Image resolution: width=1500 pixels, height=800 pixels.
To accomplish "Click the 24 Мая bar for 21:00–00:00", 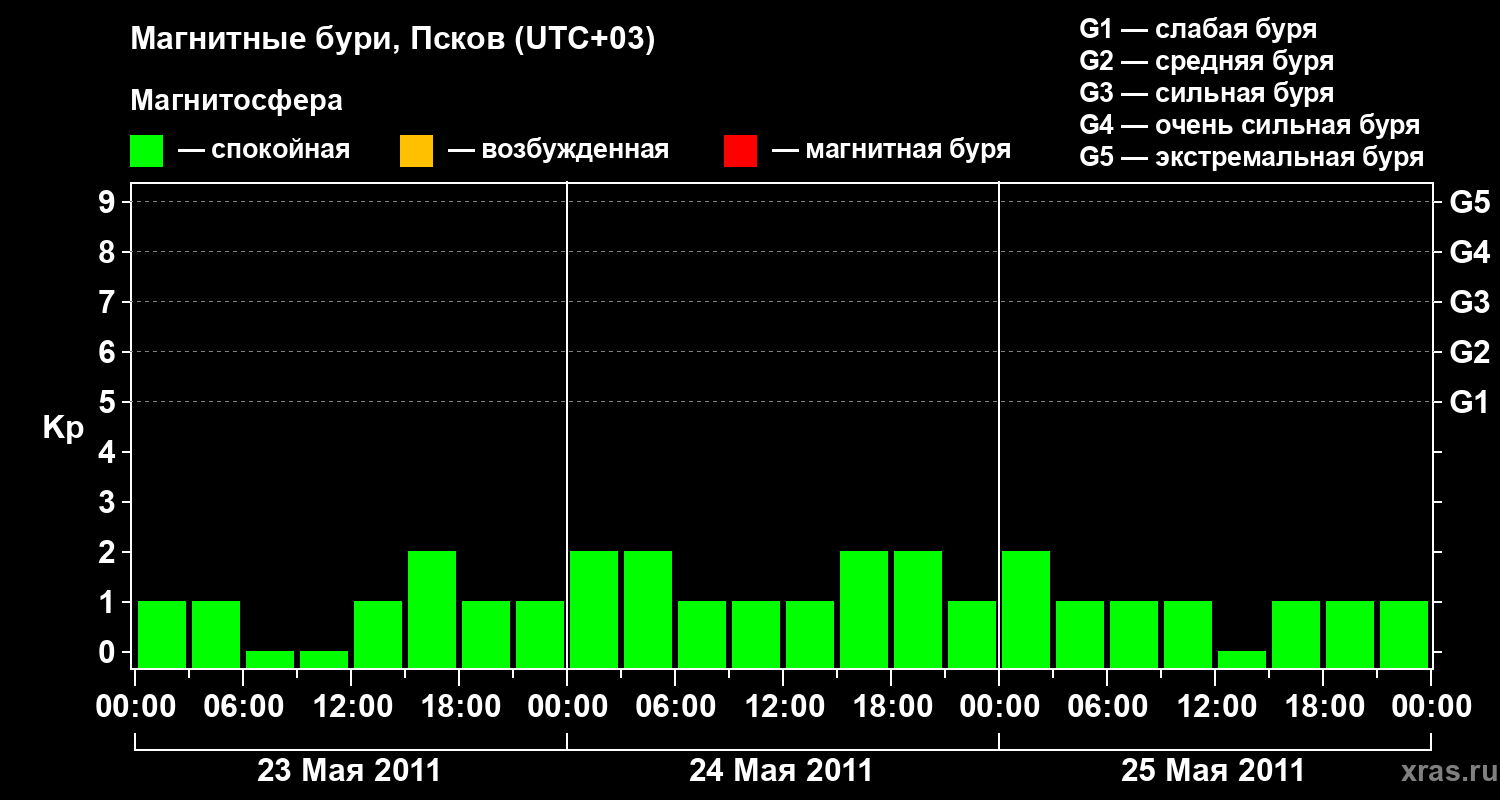I will pyautogui.click(x=972, y=634).
